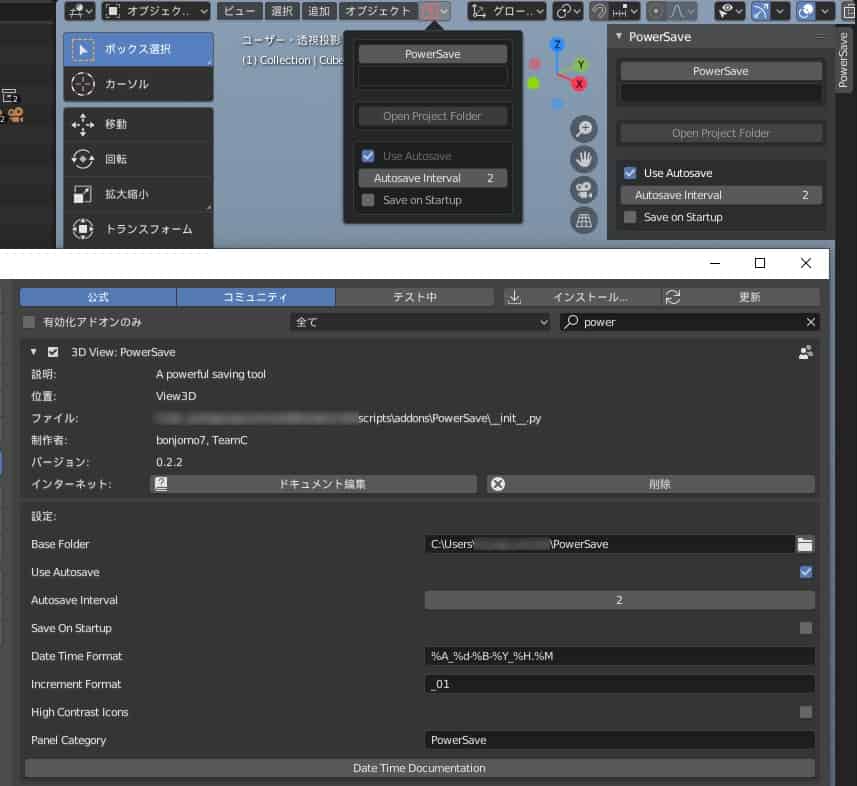
Task: Open the snapping options dropdown
Action: pyautogui.click(x=625, y=11)
